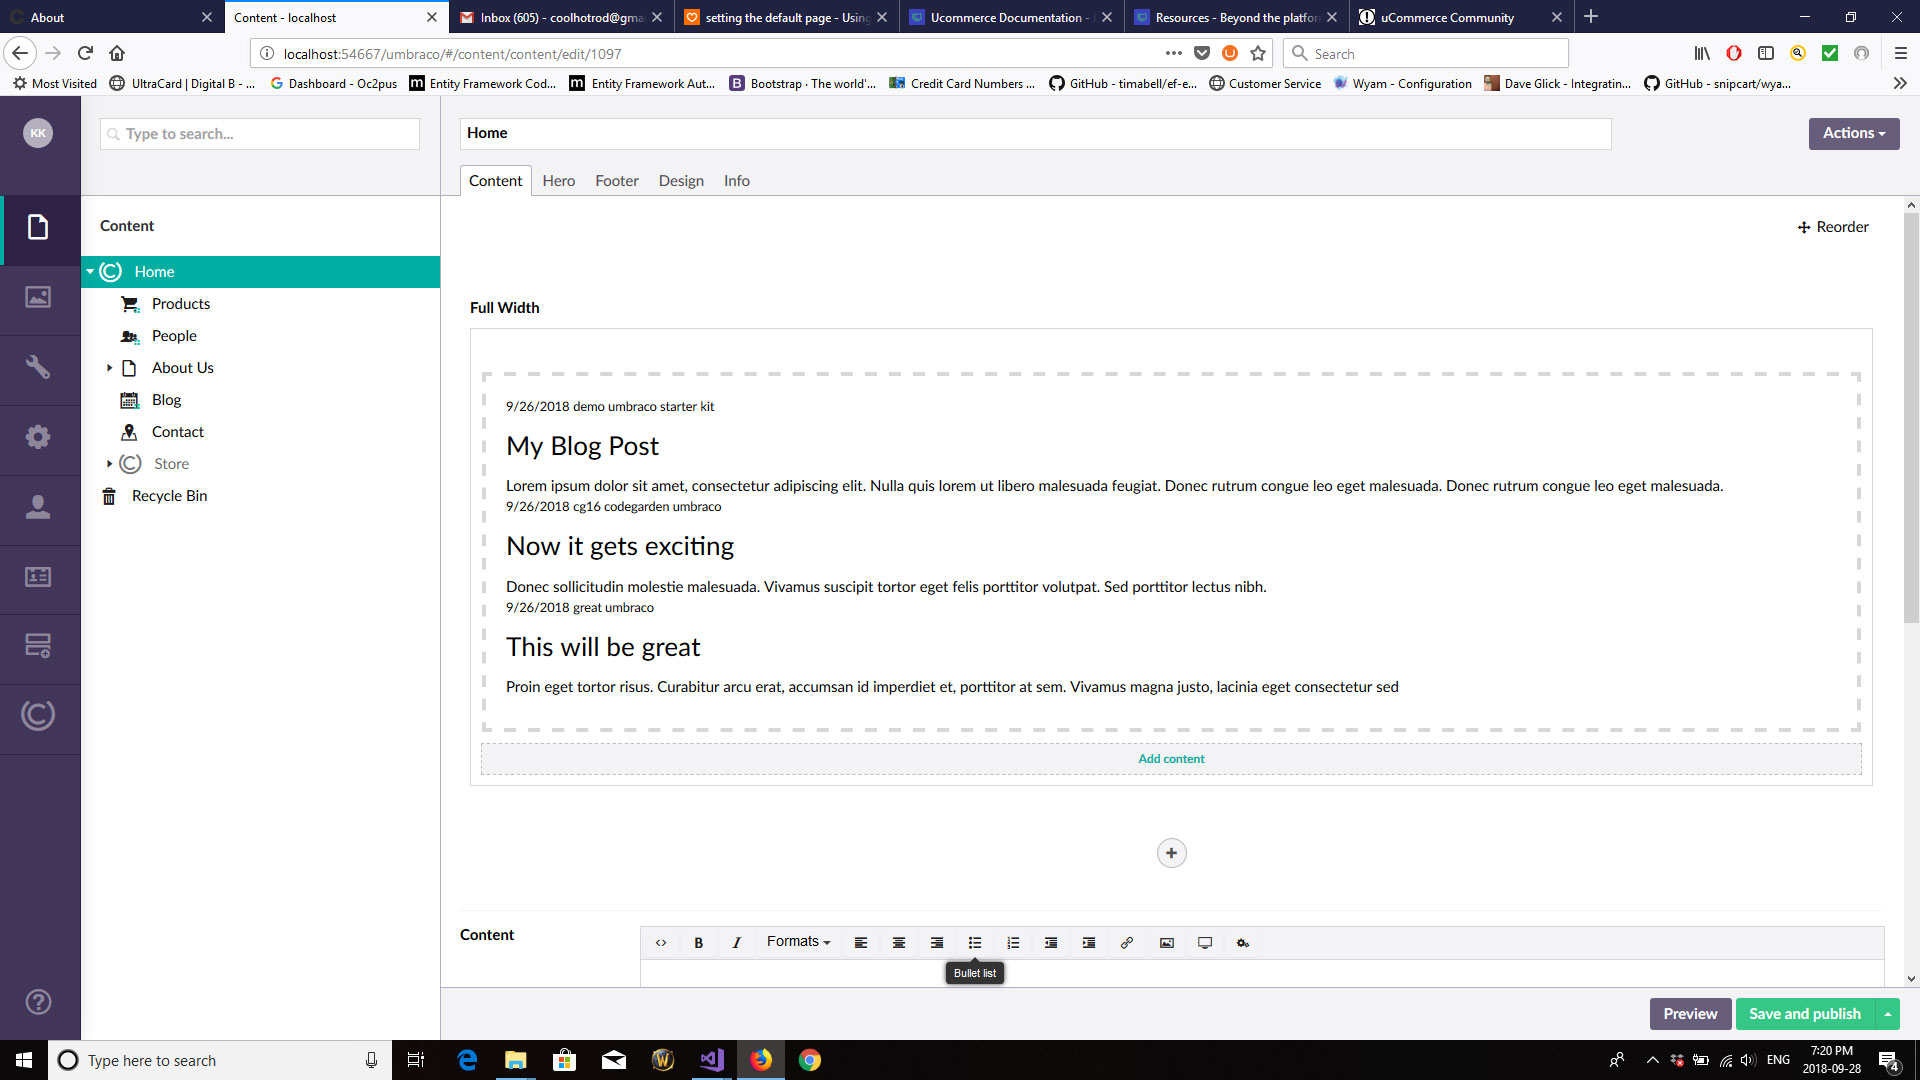This screenshot has height=1080, width=1920.
Task: Click the Umbraco tree search field
Action: [x=260, y=134]
